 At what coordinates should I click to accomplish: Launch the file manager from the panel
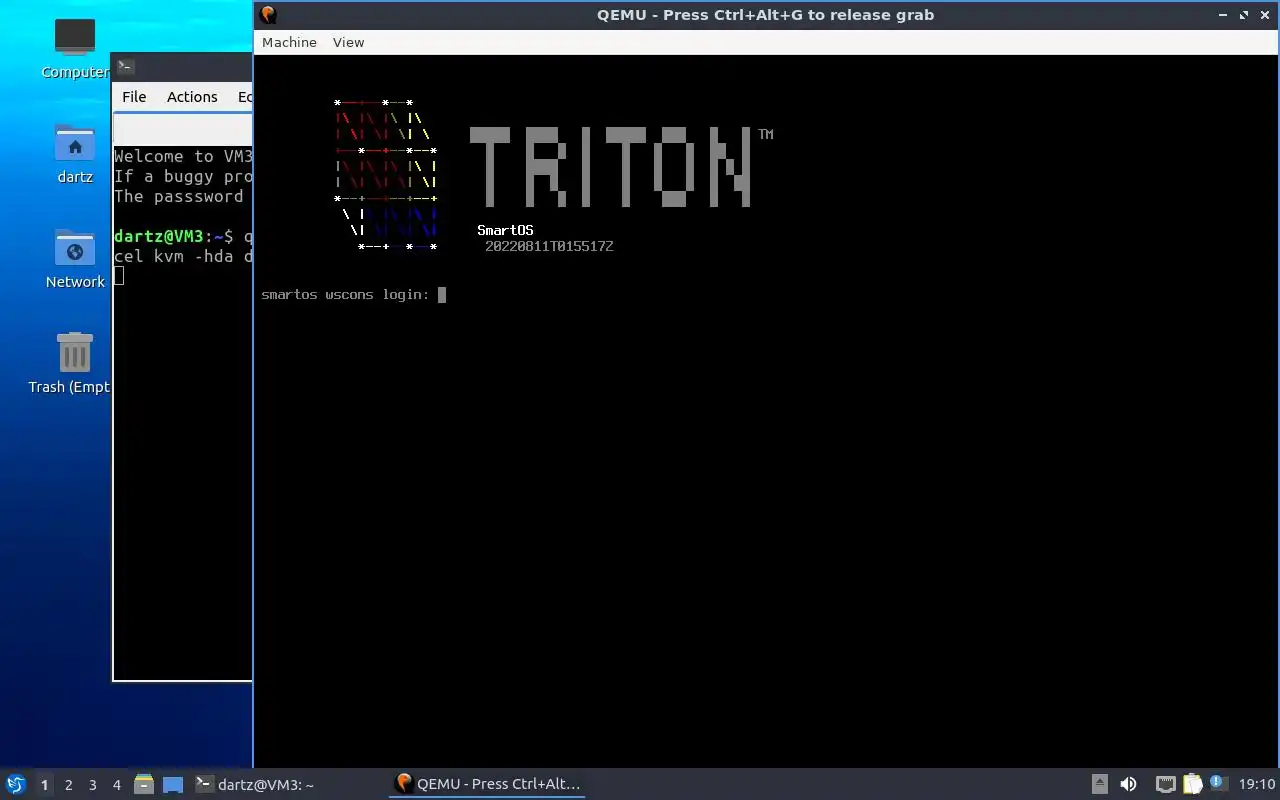[144, 784]
